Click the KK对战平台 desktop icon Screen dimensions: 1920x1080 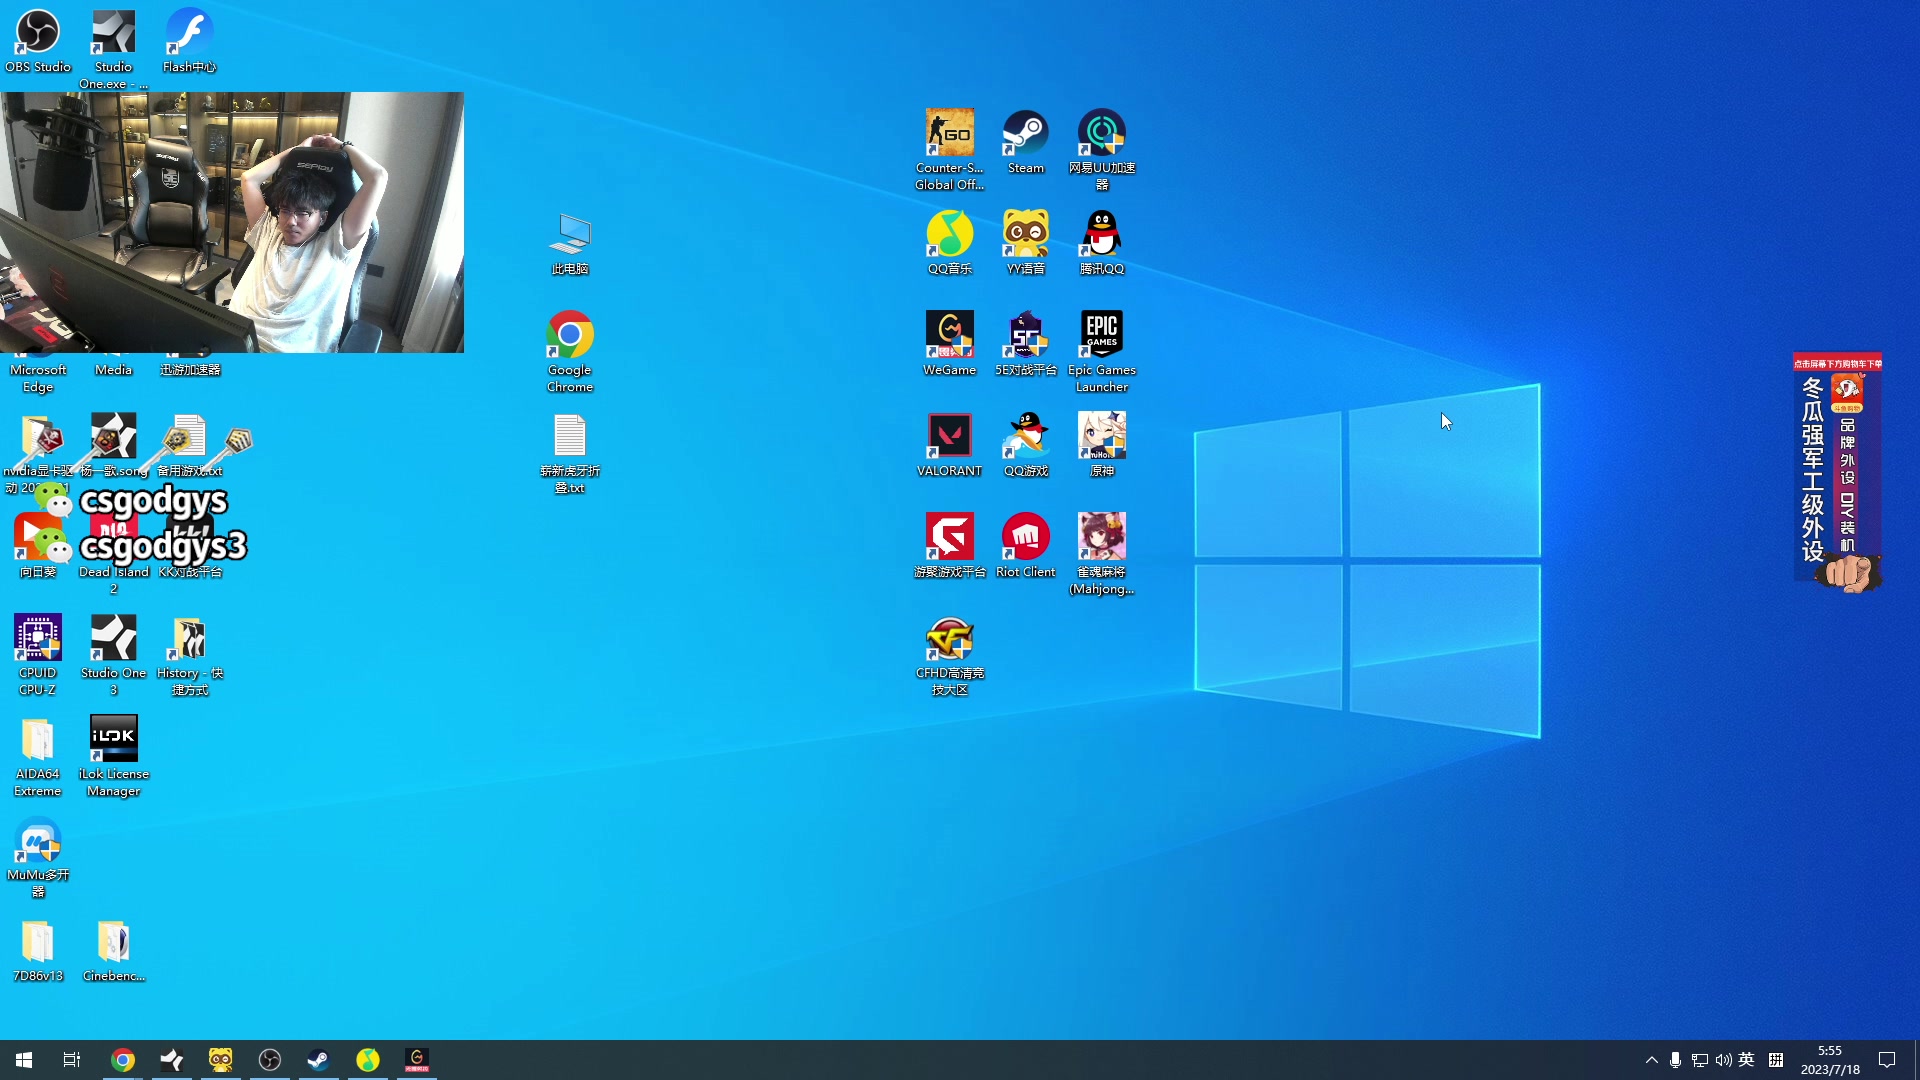[x=190, y=546]
